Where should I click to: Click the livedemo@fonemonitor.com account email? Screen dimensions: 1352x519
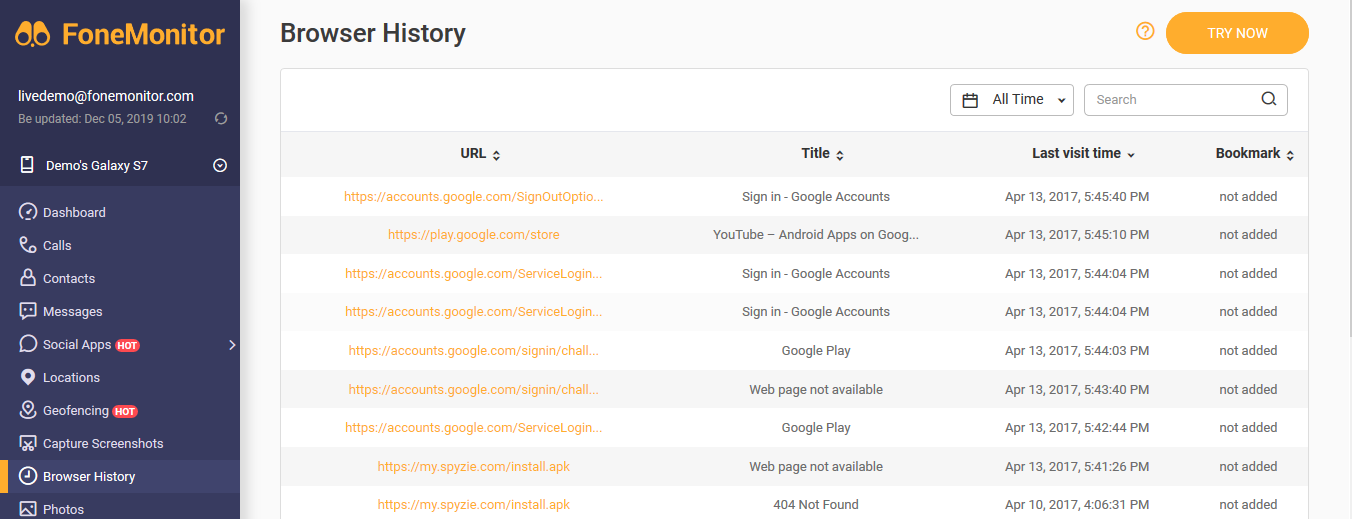pyautogui.click(x=106, y=96)
